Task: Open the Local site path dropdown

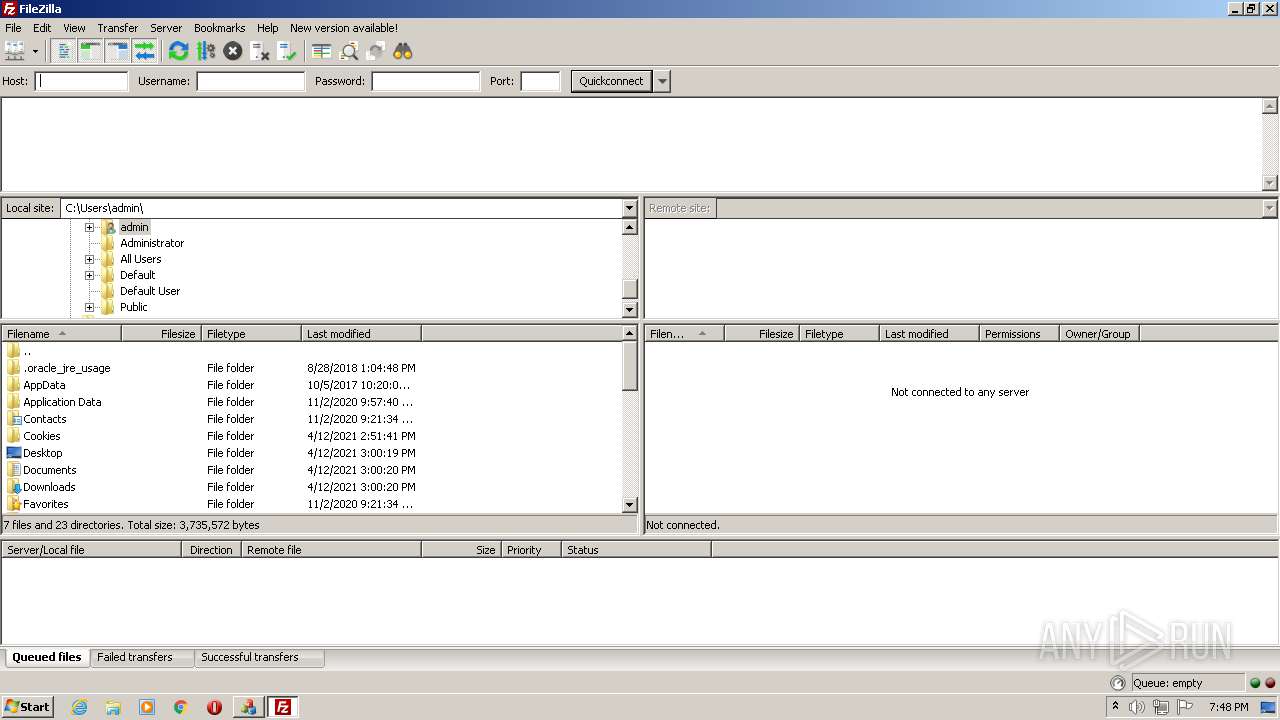Action: [x=629, y=208]
